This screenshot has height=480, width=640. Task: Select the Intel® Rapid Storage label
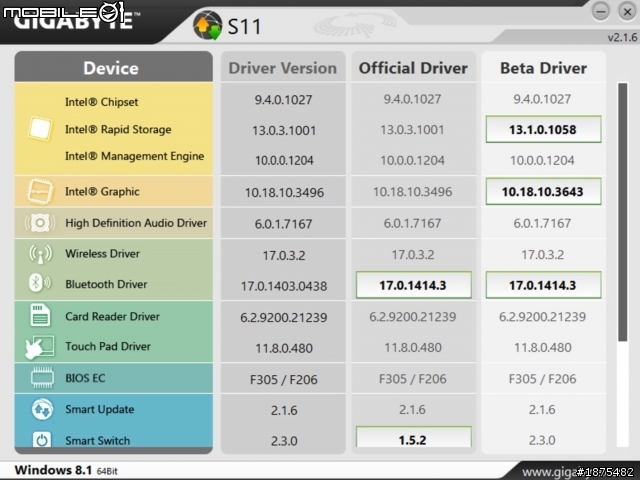[118, 129]
